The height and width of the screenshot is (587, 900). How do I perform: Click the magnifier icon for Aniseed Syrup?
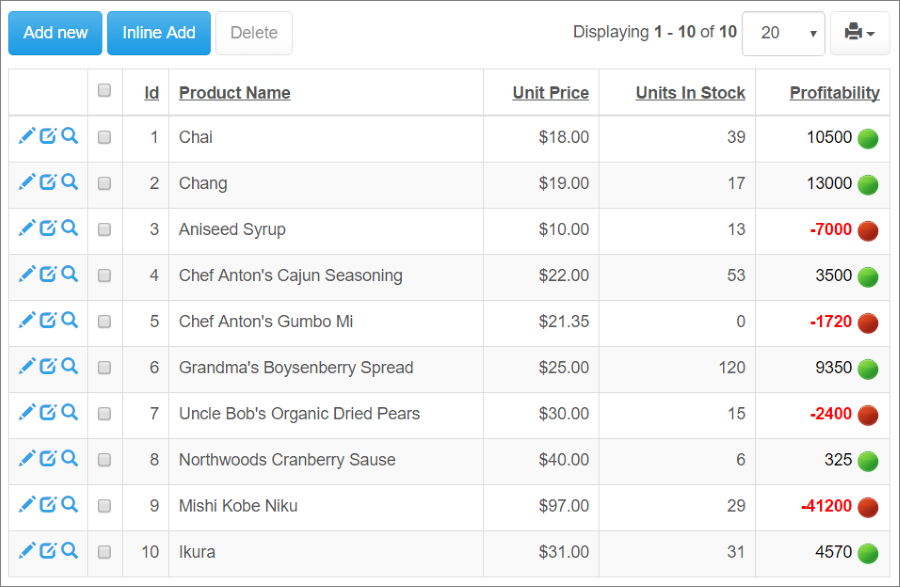pyautogui.click(x=69, y=228)
